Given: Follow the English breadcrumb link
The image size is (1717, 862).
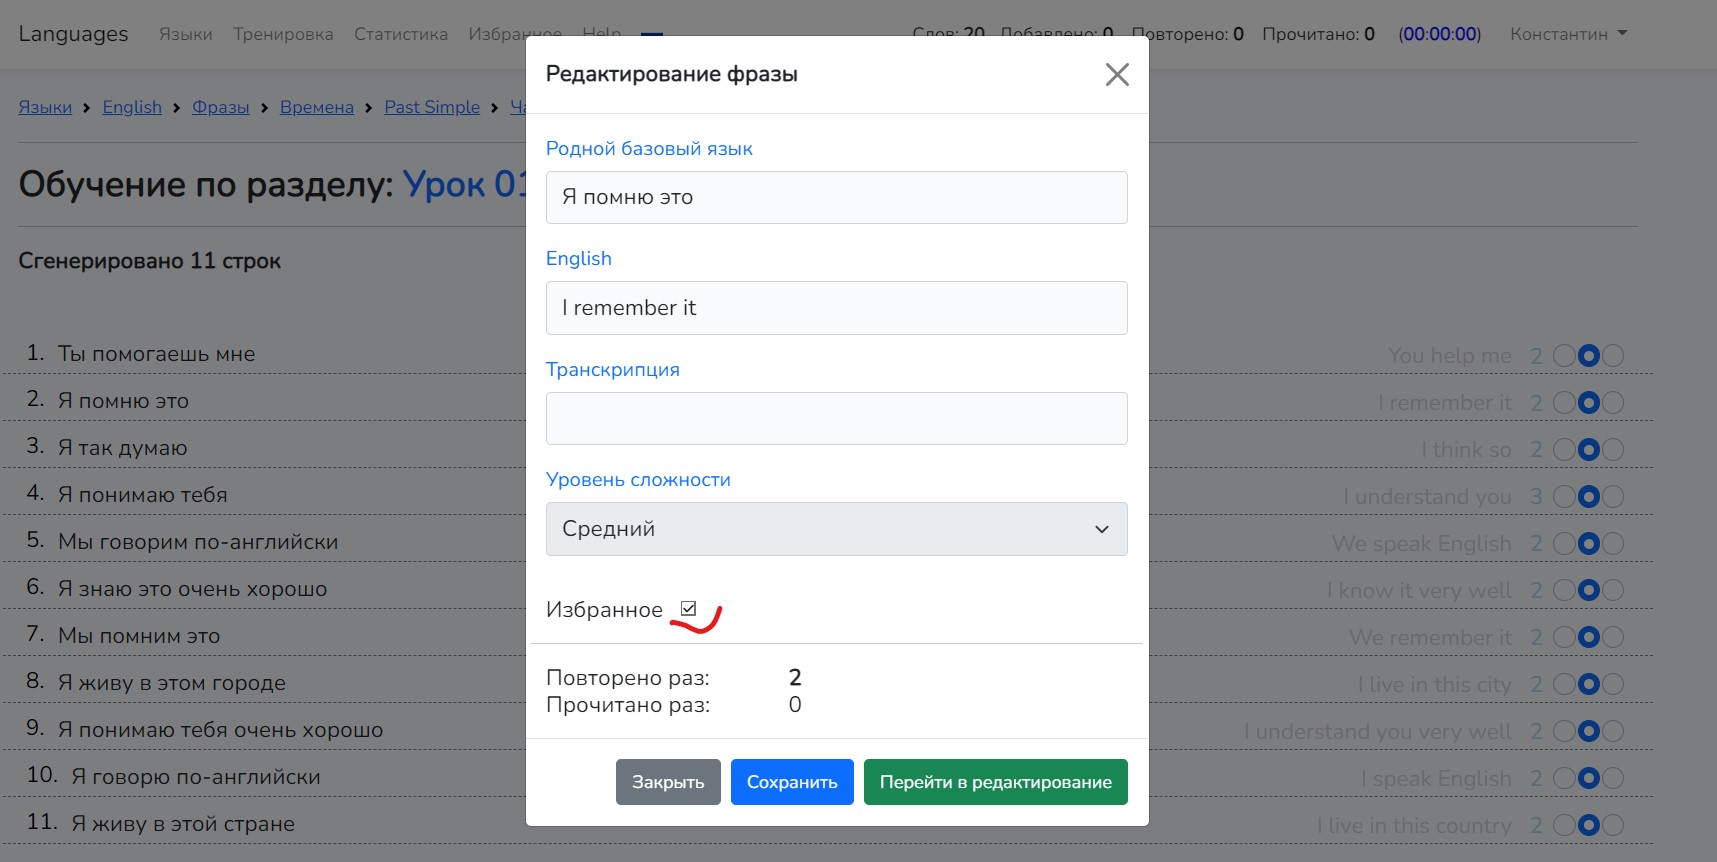Looking at the screenshot, I should coord(132,107).
